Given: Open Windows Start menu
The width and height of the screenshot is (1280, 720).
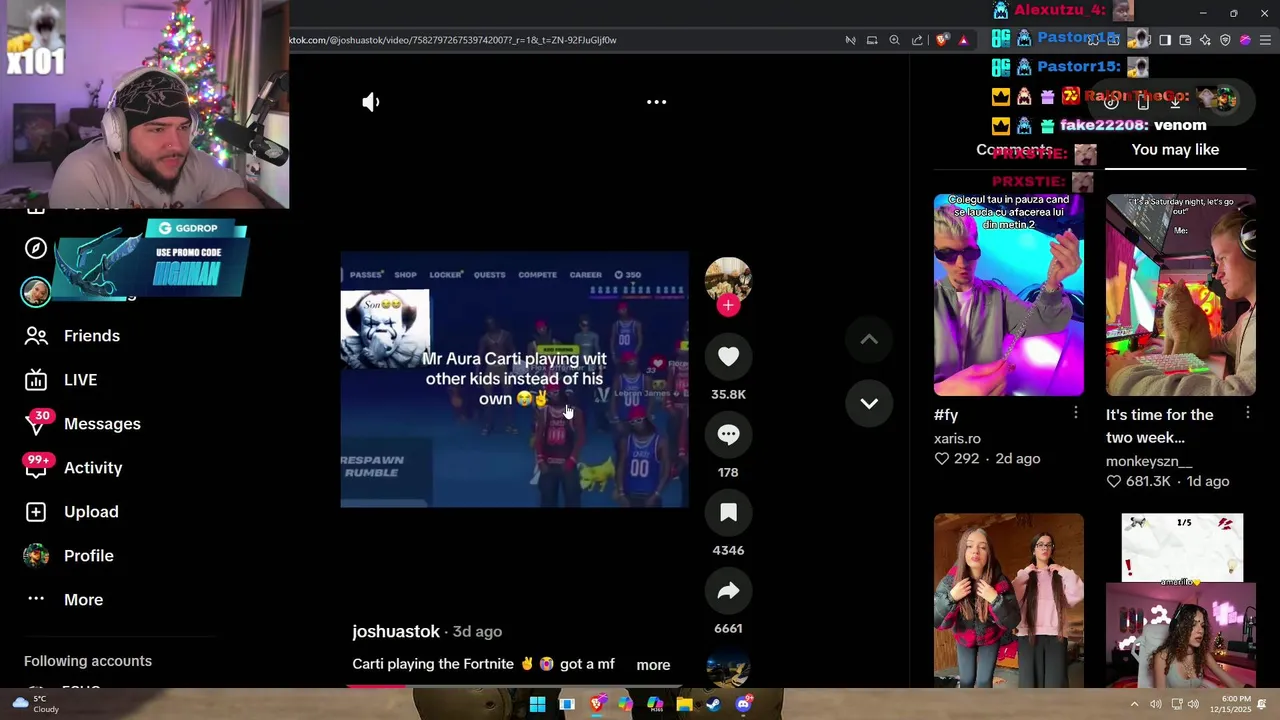Looking at the screenshot, I should click(537, 704).
